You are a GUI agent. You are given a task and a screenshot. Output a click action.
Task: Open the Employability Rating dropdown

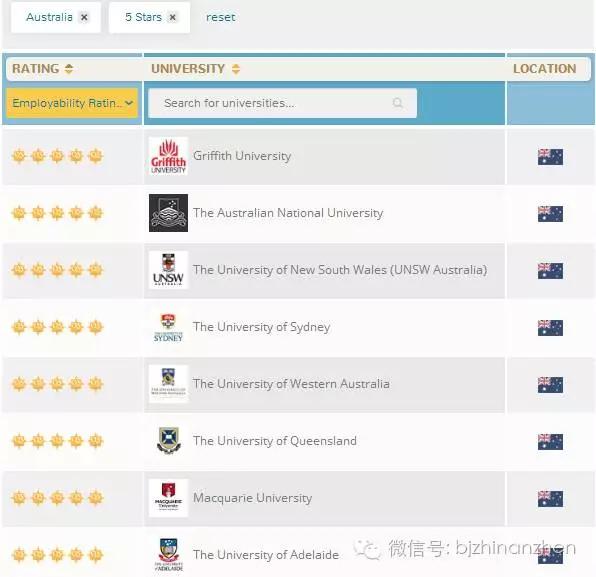tap(72, 103)
